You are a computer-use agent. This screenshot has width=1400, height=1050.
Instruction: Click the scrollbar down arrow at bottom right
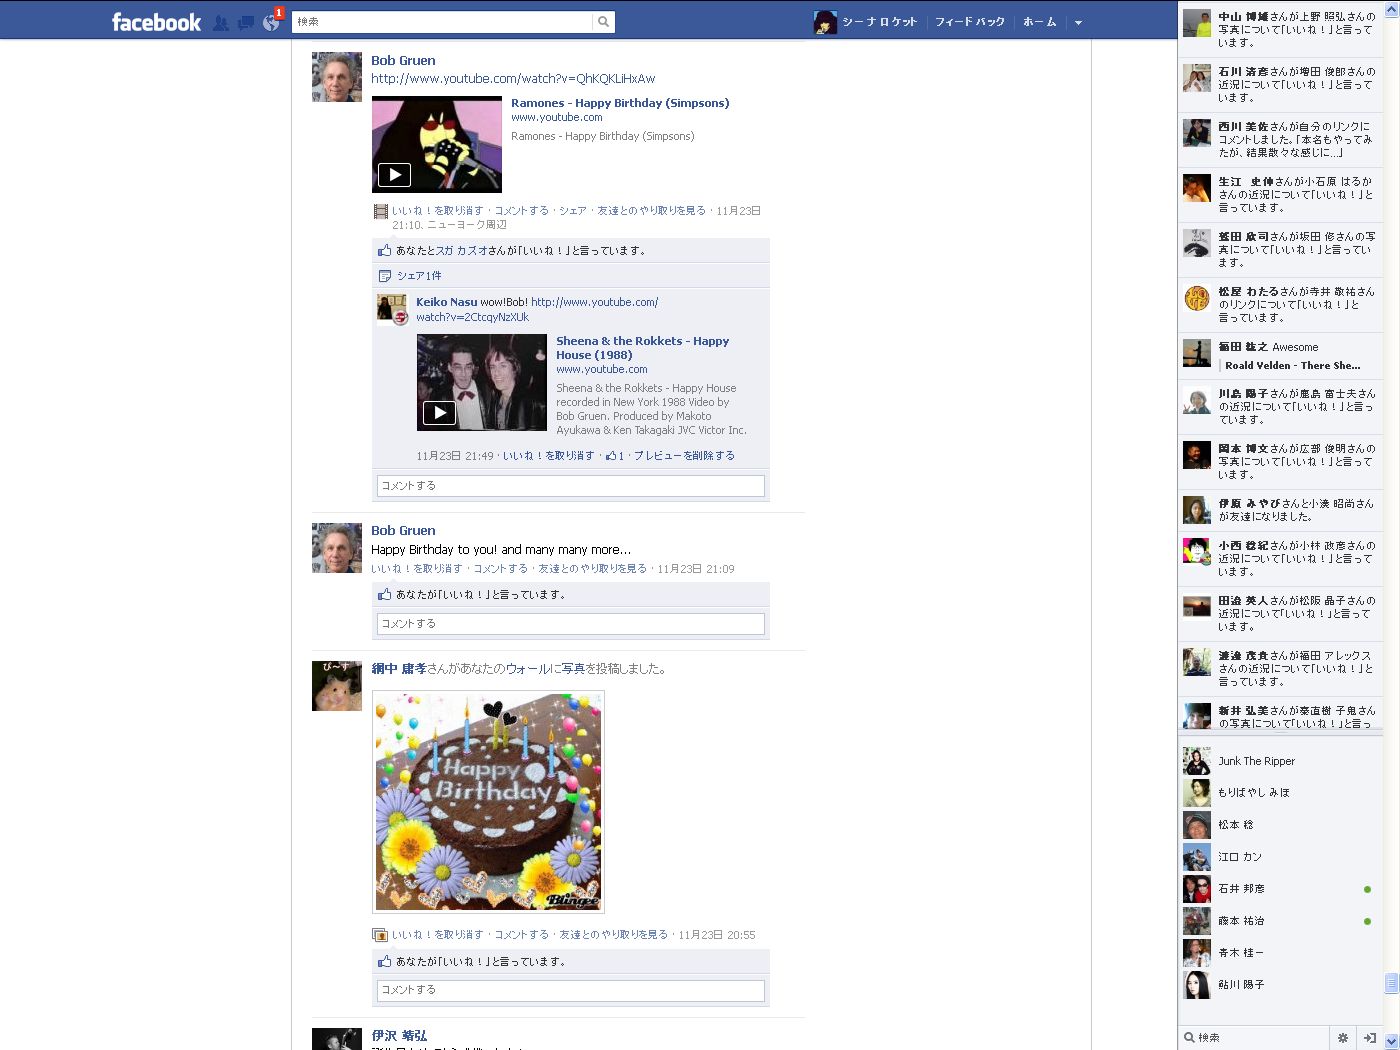(1391, 1041)
